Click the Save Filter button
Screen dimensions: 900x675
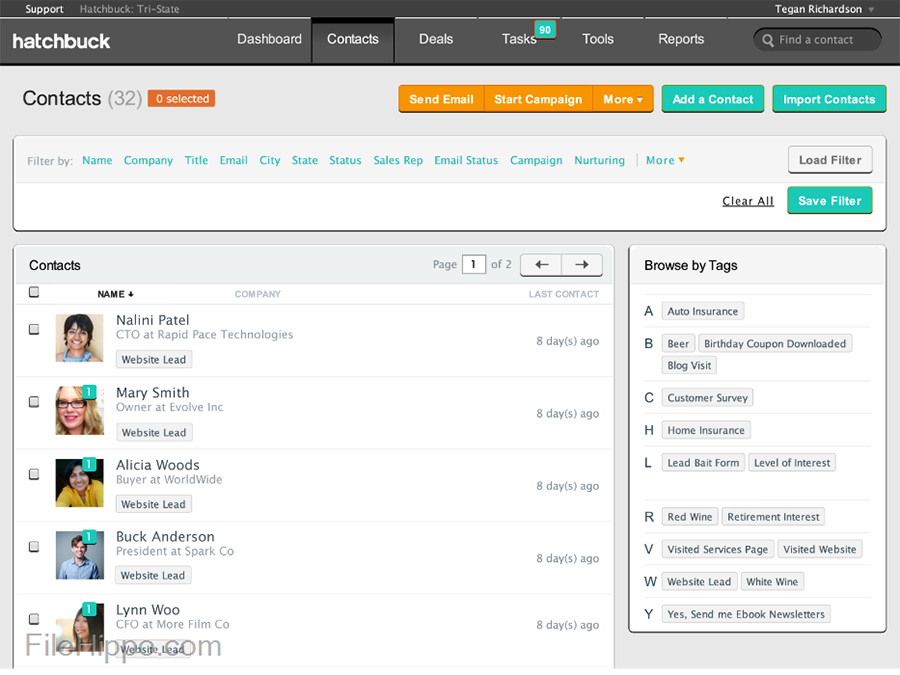pos(830,201)
